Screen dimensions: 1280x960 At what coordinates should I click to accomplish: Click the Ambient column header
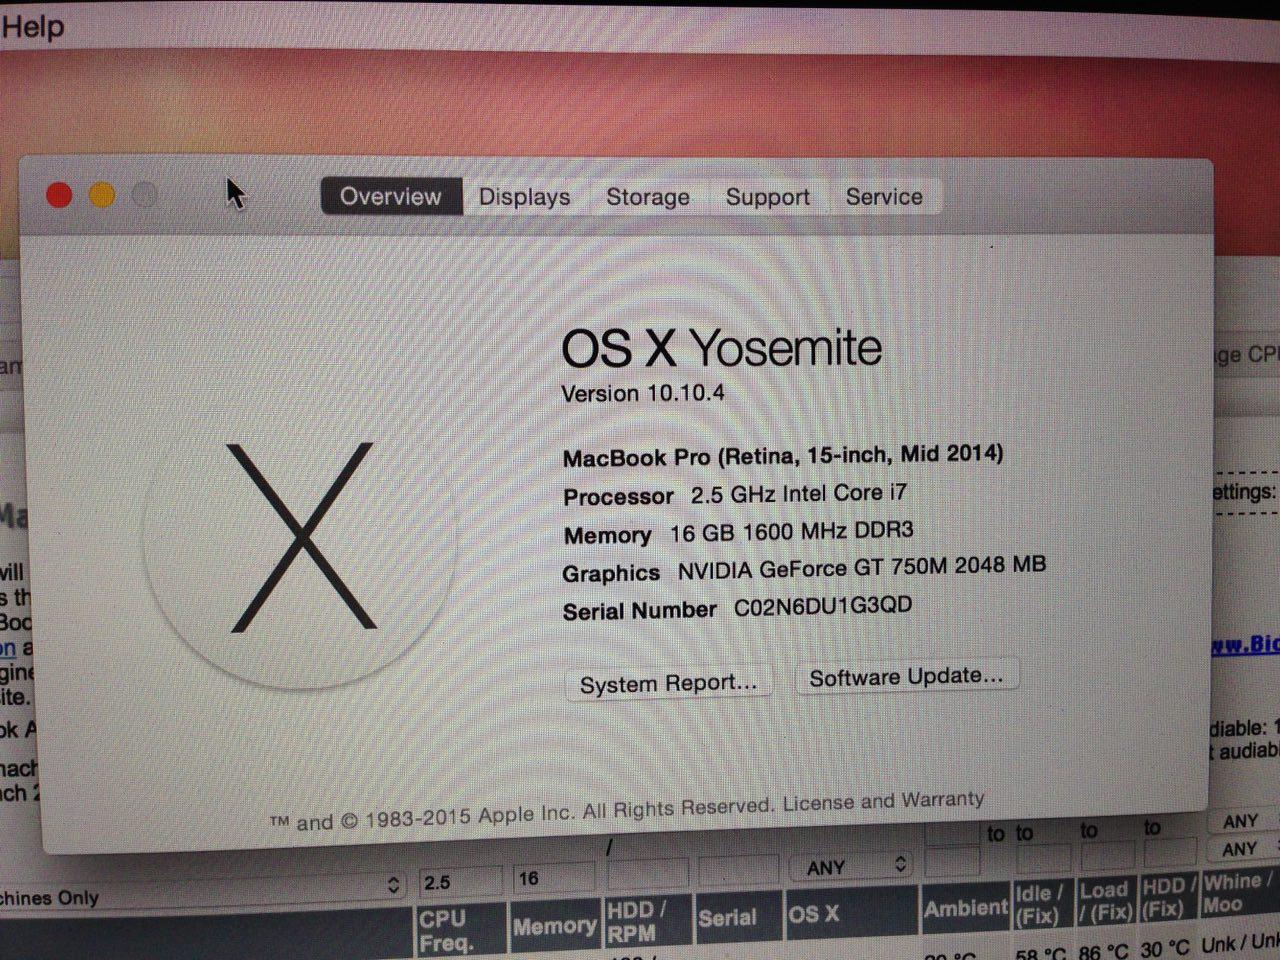point(966,908)
